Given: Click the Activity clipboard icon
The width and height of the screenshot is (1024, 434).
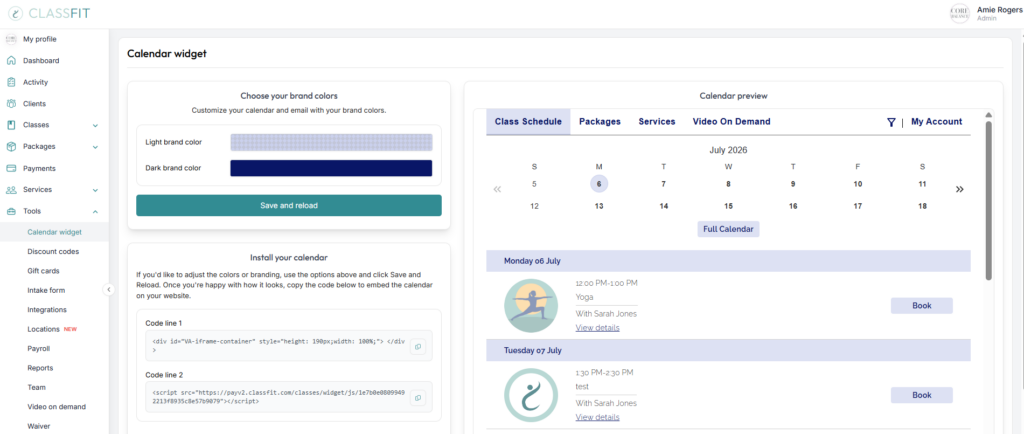Looking at the screenshot, I should coord(11,82).
